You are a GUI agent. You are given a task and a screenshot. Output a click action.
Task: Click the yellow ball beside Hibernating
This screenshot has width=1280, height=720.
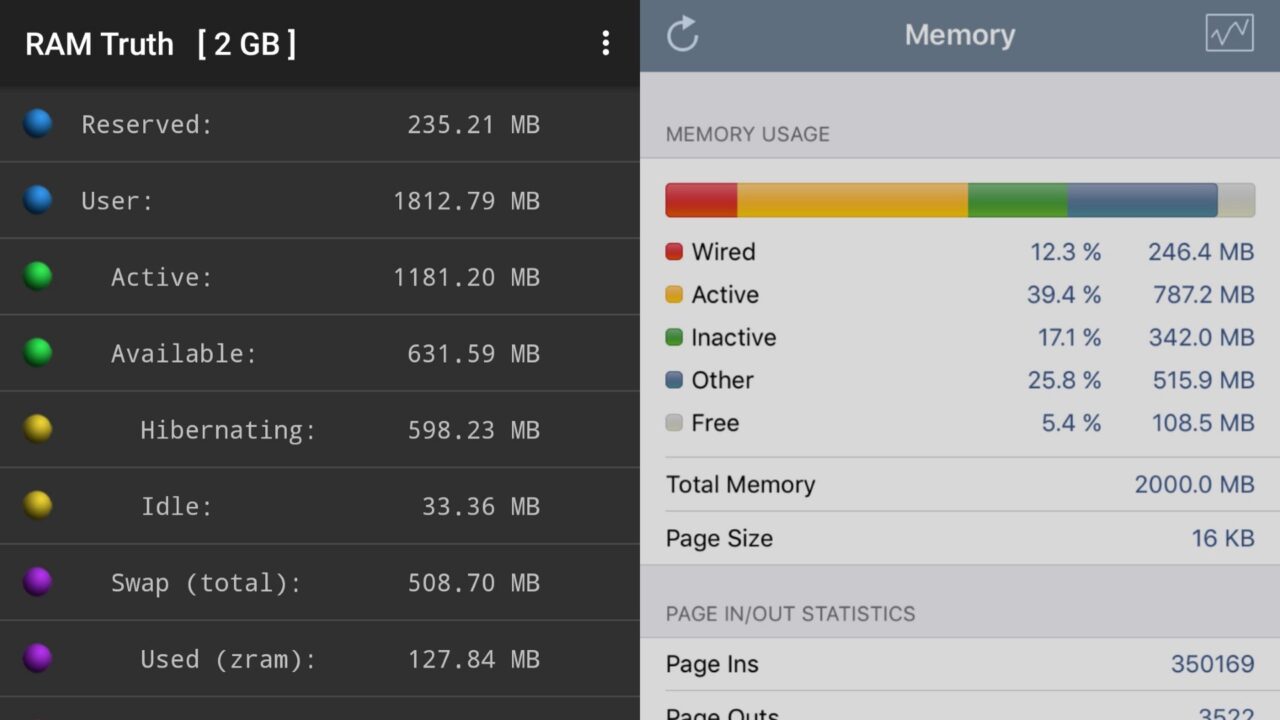pyautogui.click(x=38, y=429)
